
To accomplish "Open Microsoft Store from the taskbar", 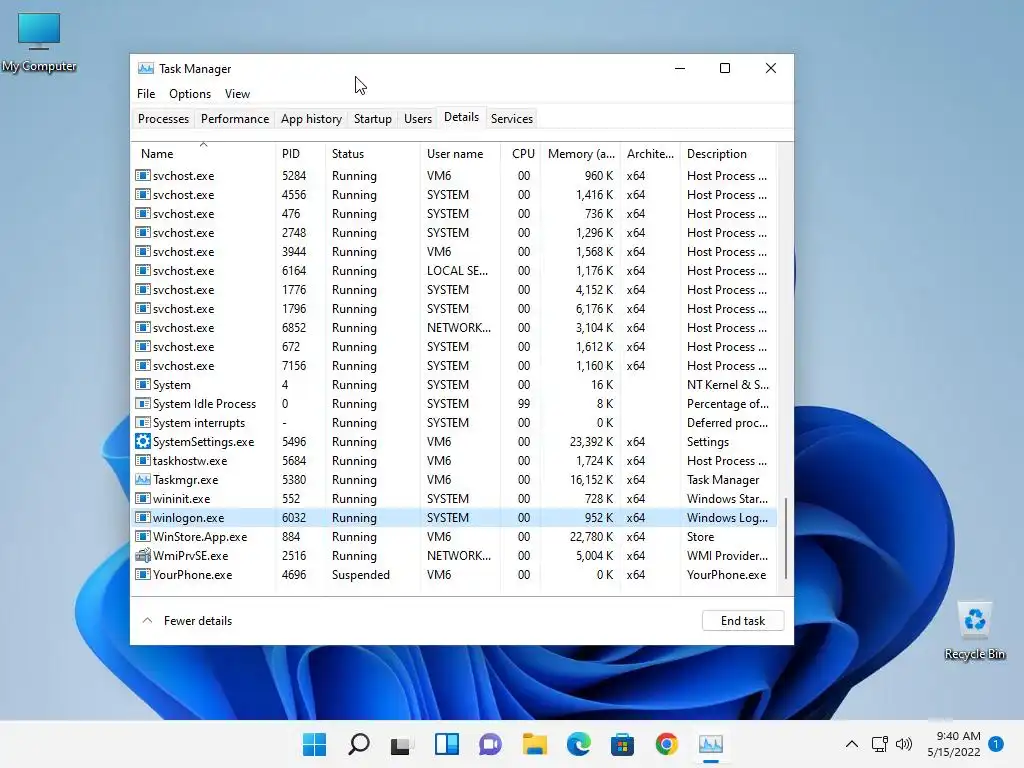I will pyautogui.click(x=622, y=744).
